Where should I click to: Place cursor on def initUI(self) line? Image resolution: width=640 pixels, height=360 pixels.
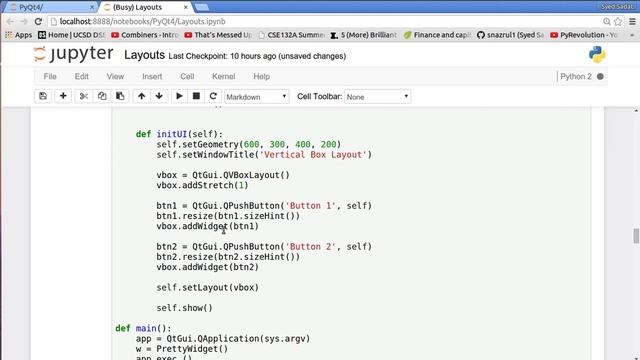[180, 134]
